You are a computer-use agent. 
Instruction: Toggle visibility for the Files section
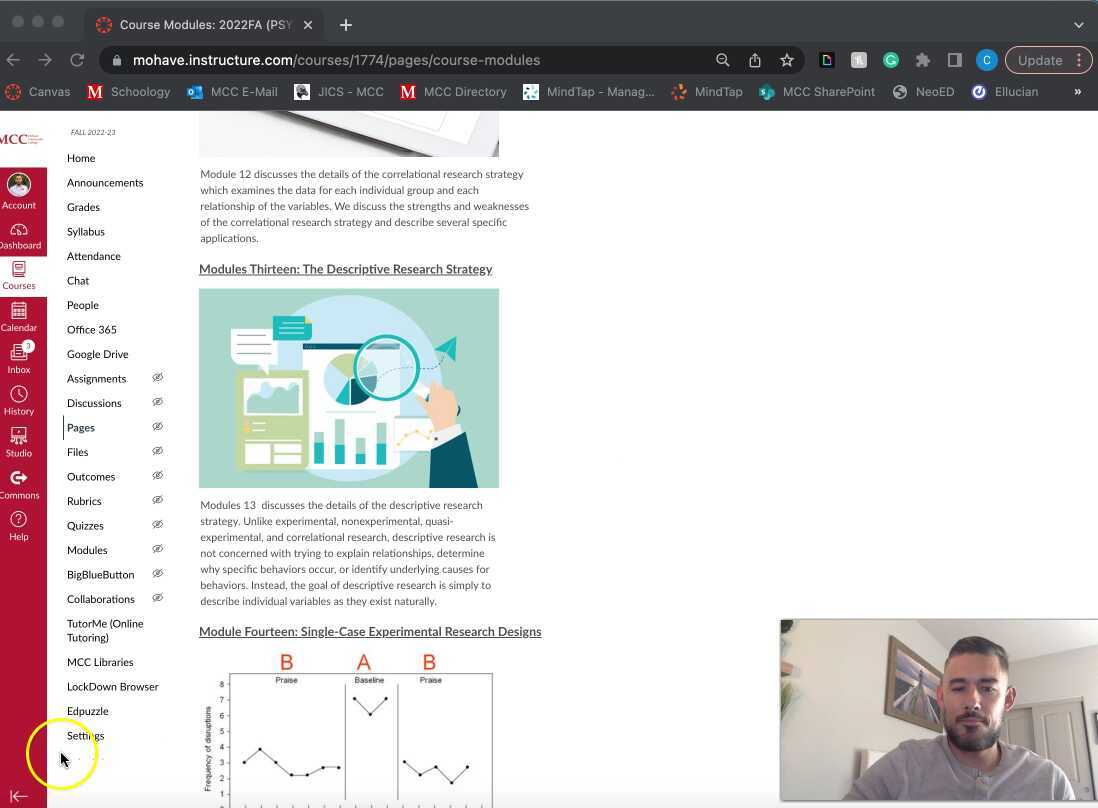coord(157,452)
